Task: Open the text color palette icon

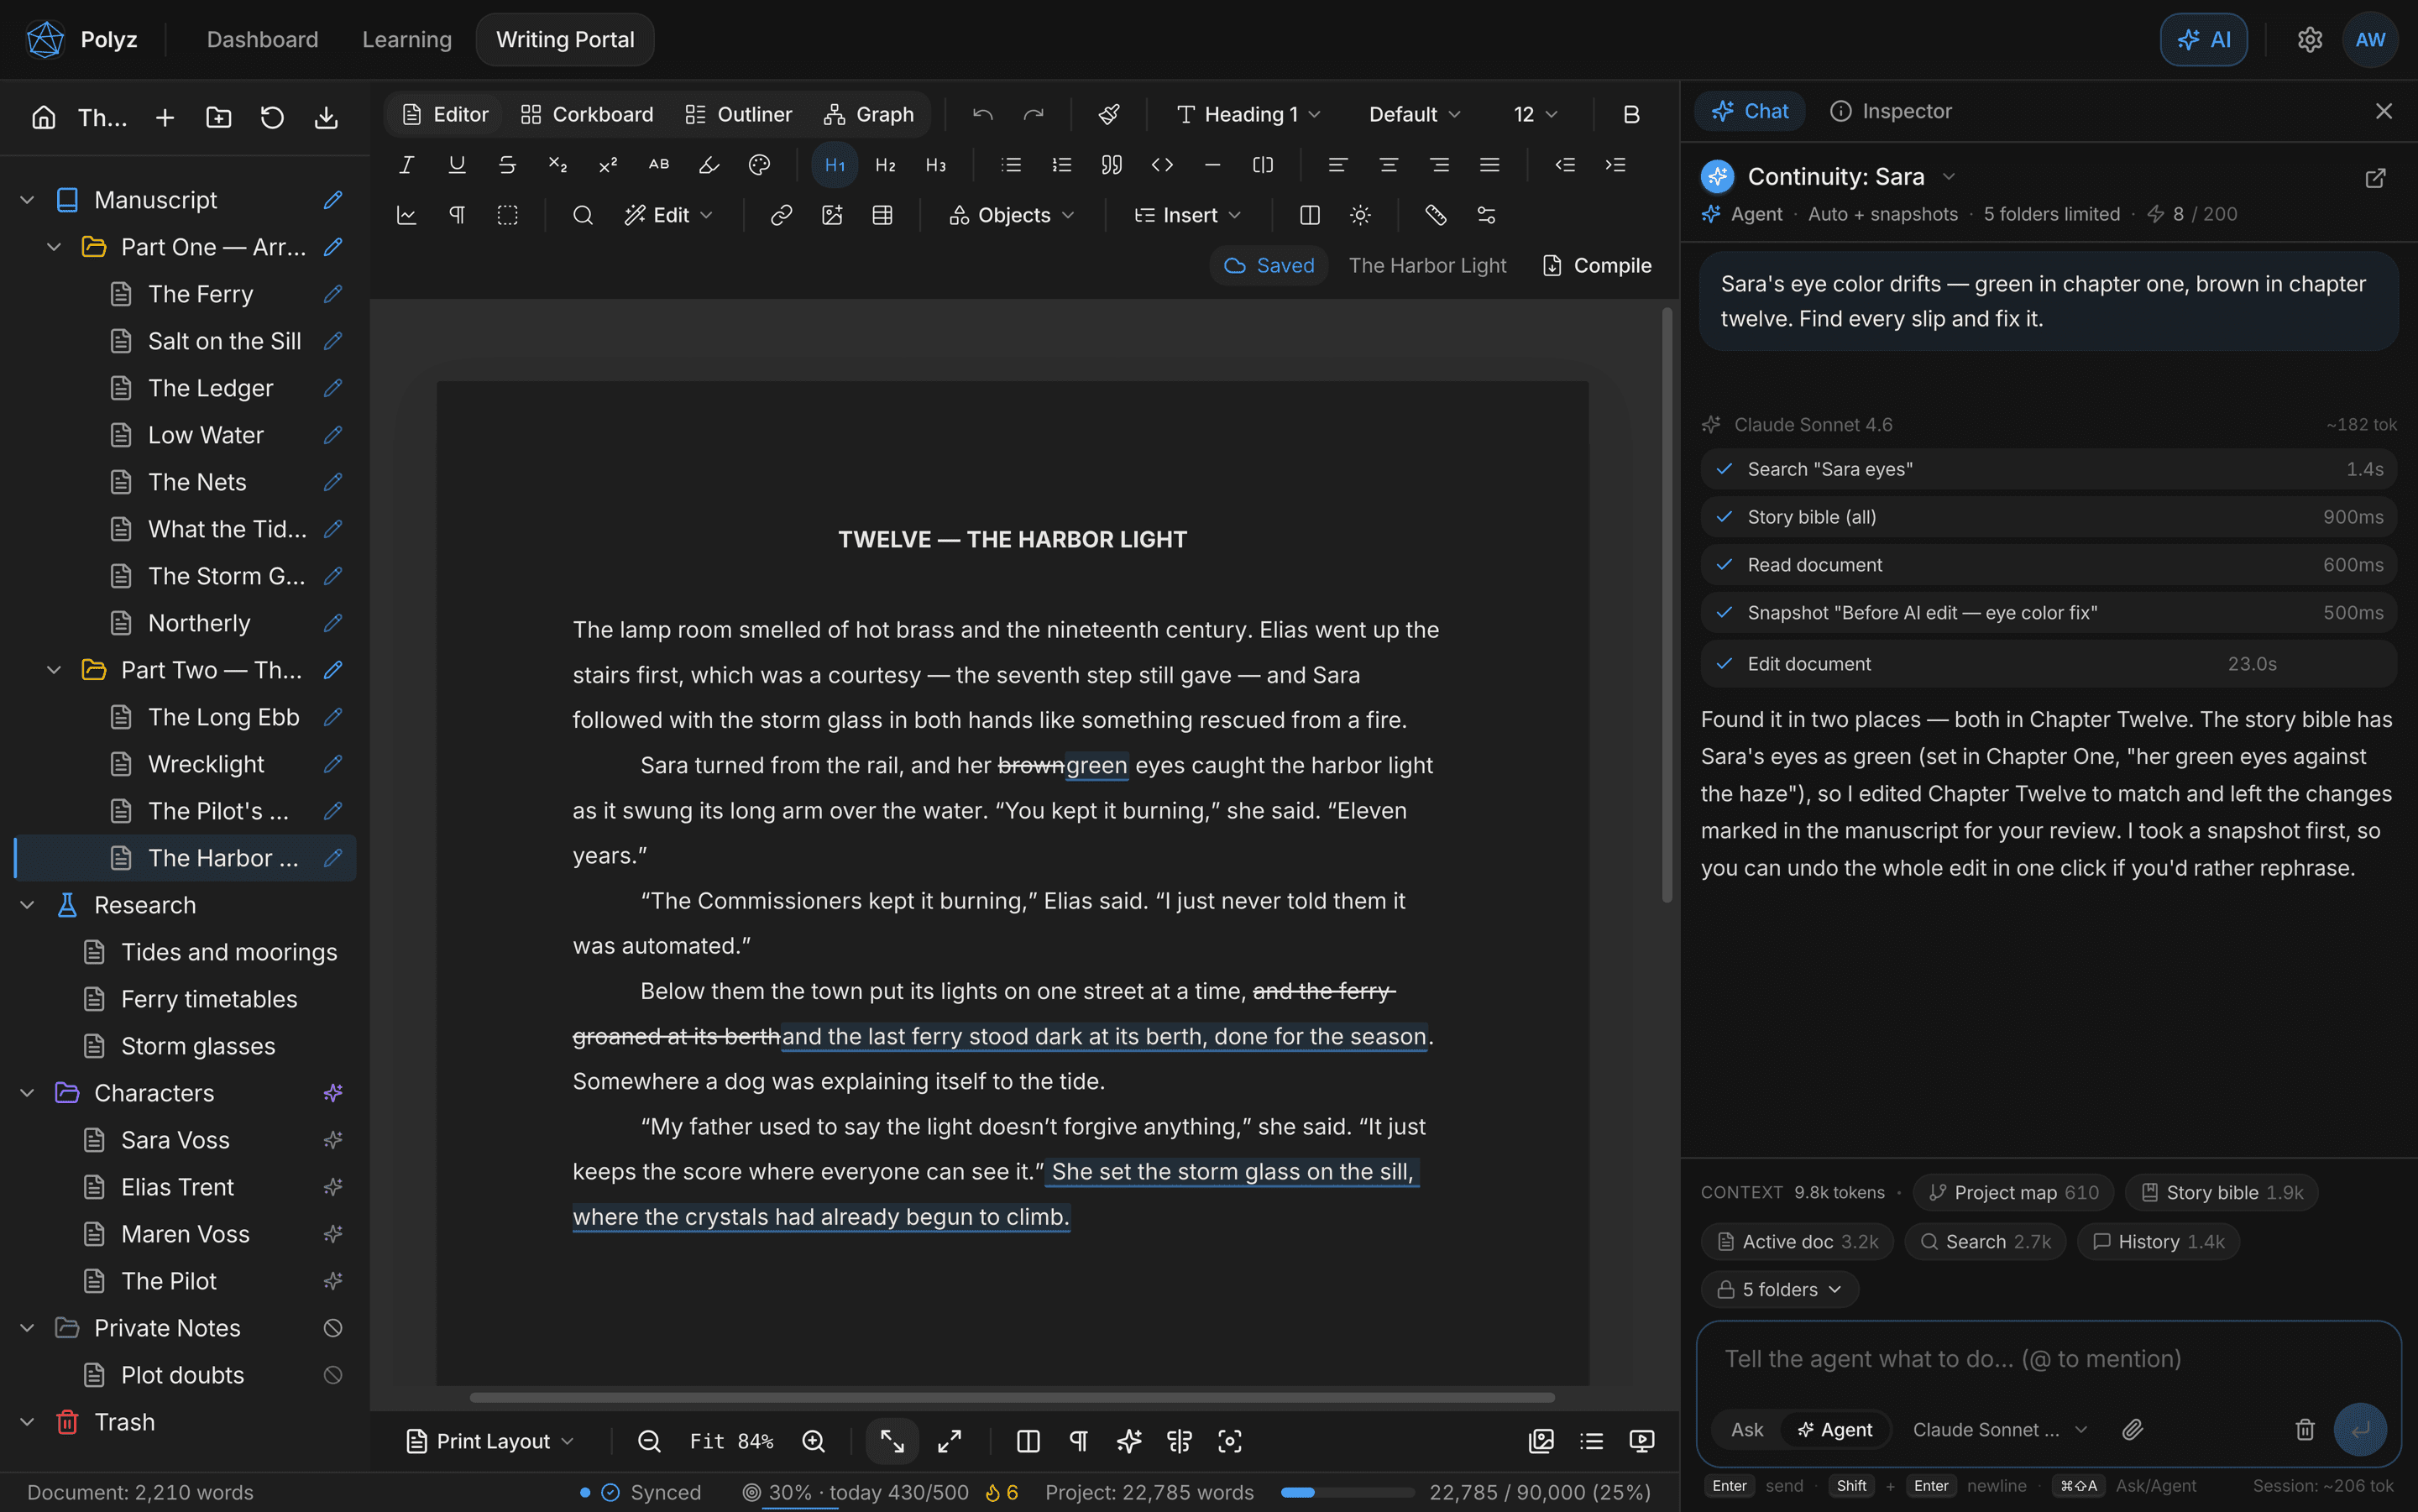Action: [x=760, y=165]
